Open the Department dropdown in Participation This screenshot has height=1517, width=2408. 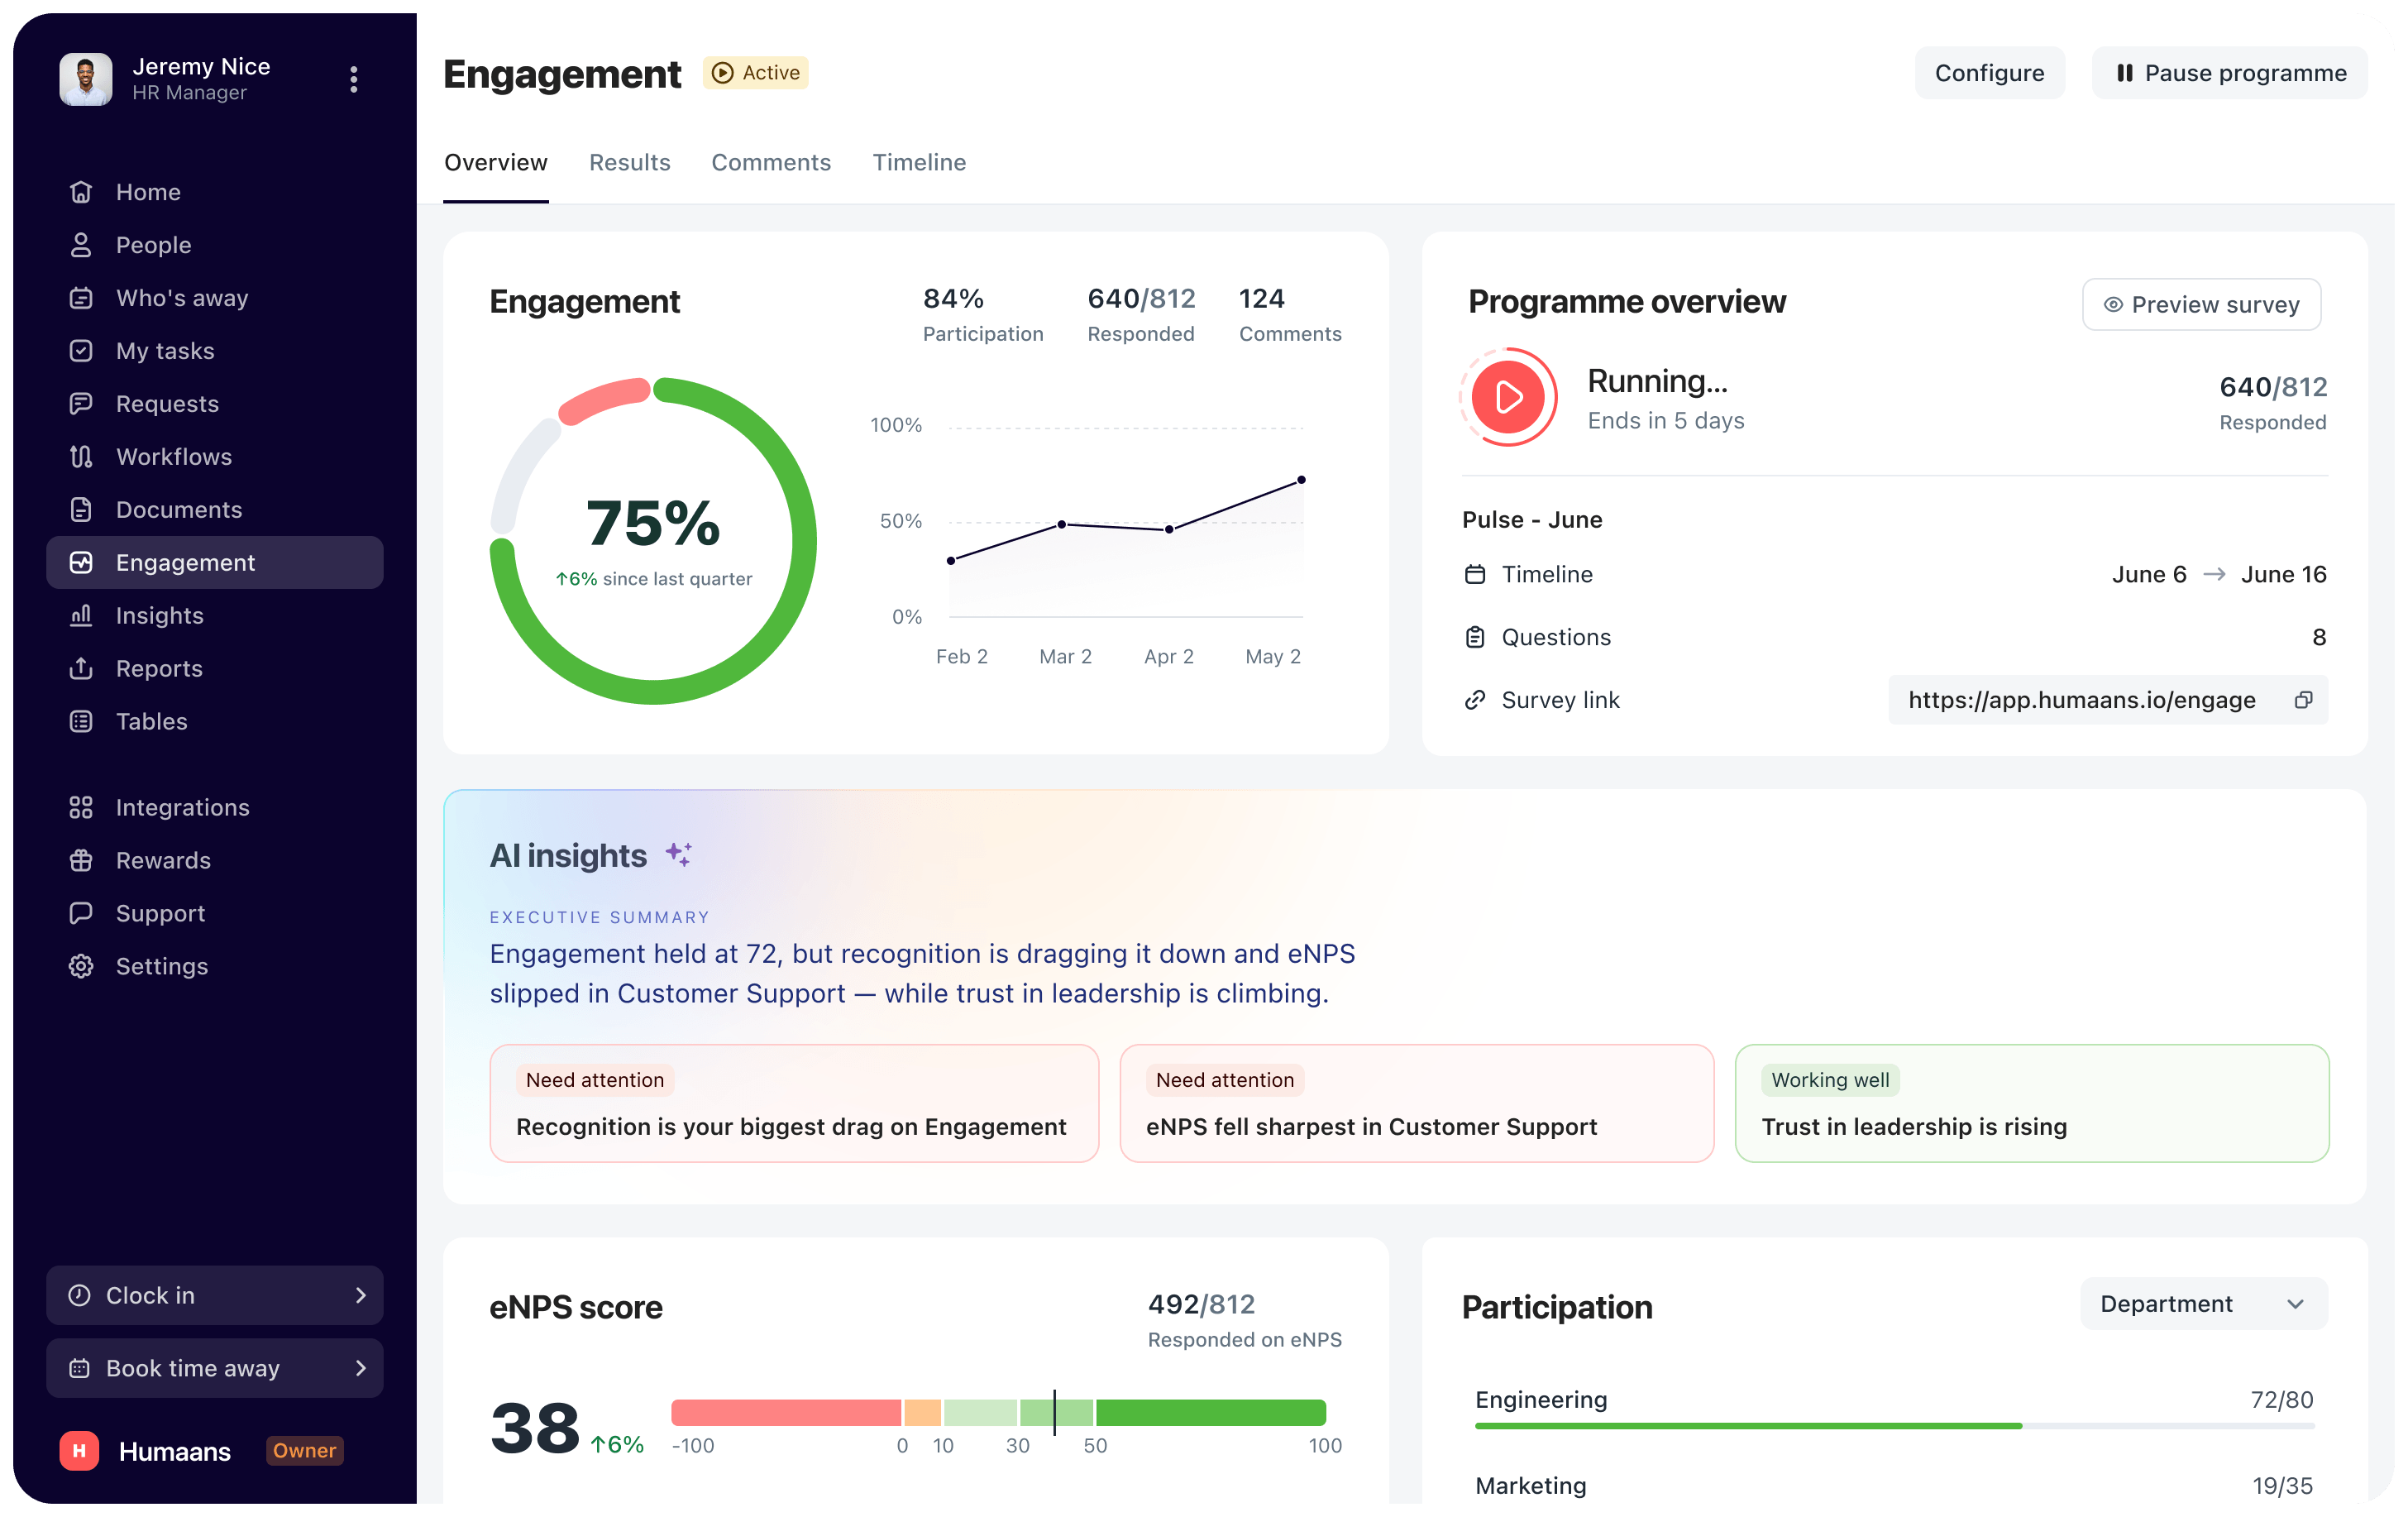2204,1304
